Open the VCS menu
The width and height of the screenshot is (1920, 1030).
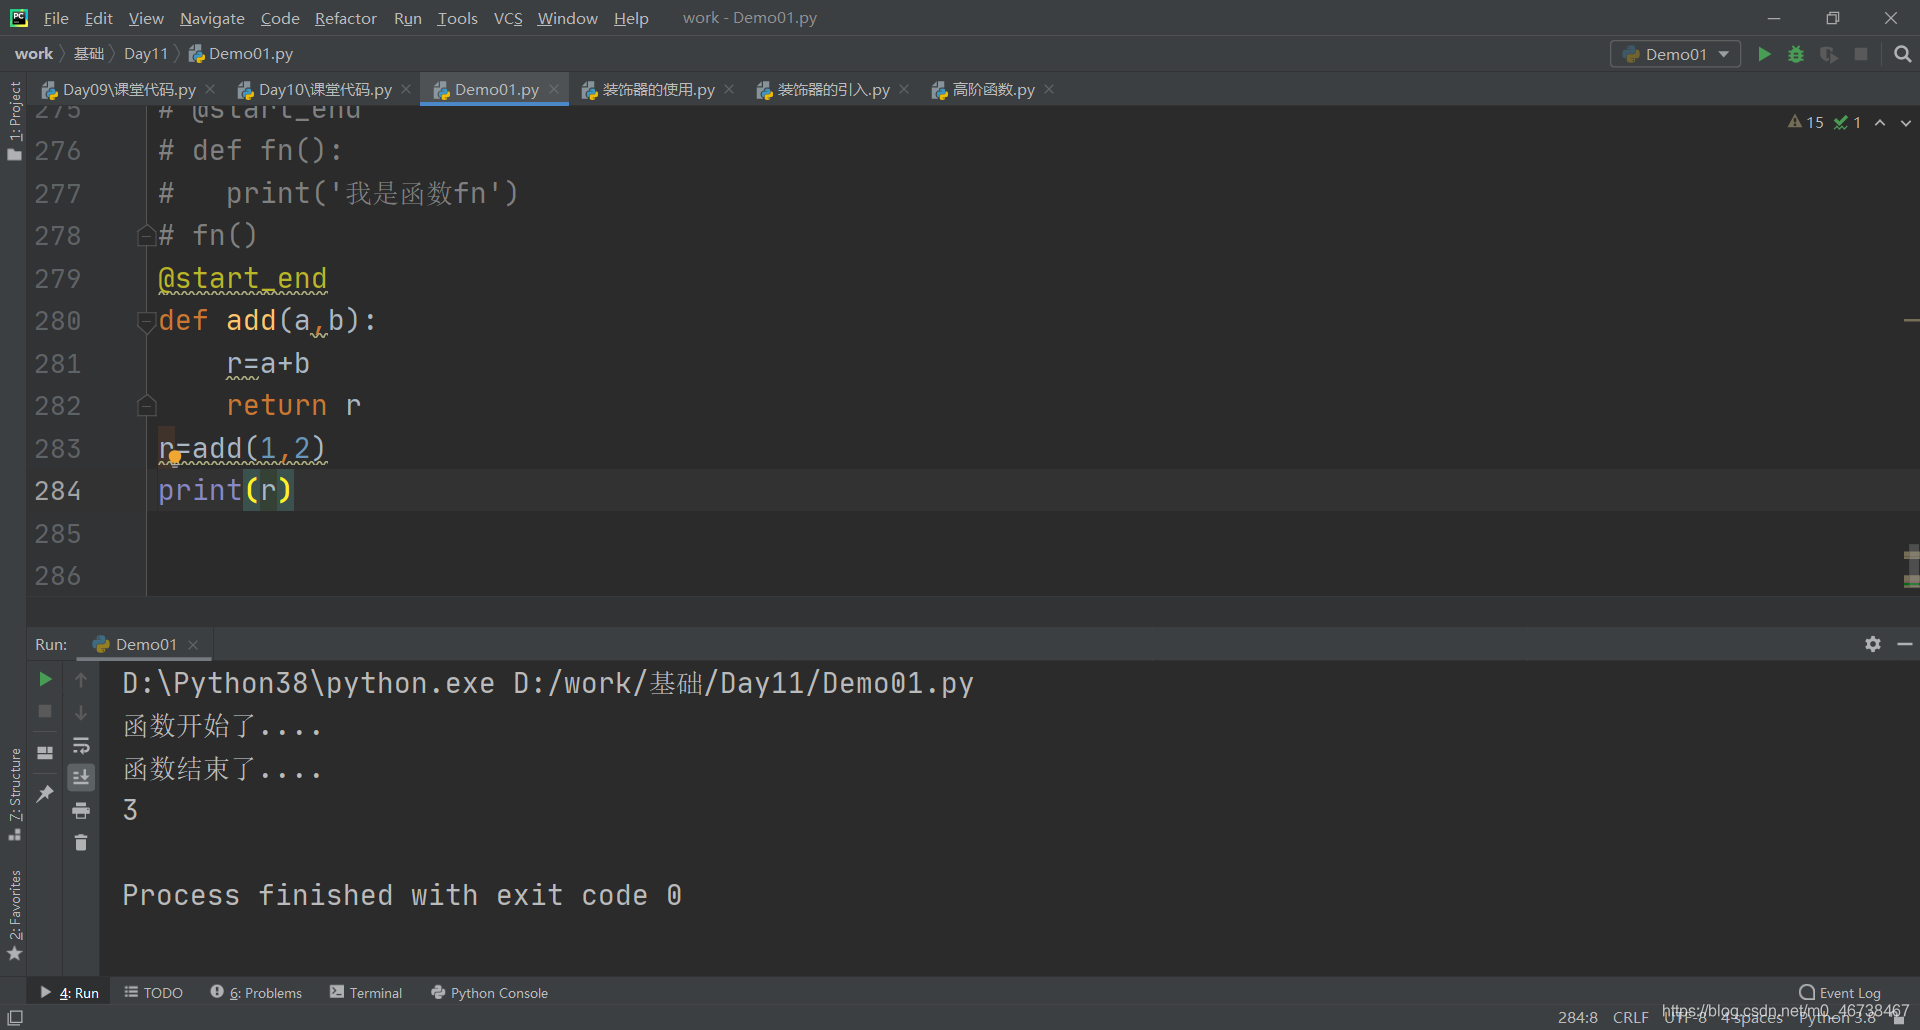pyautogui.click(x=508, y=18)
